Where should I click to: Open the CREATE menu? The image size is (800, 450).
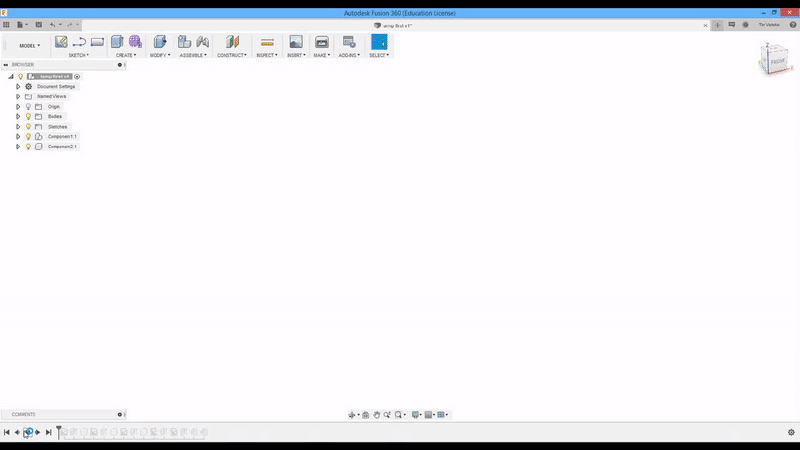point(126,55)
